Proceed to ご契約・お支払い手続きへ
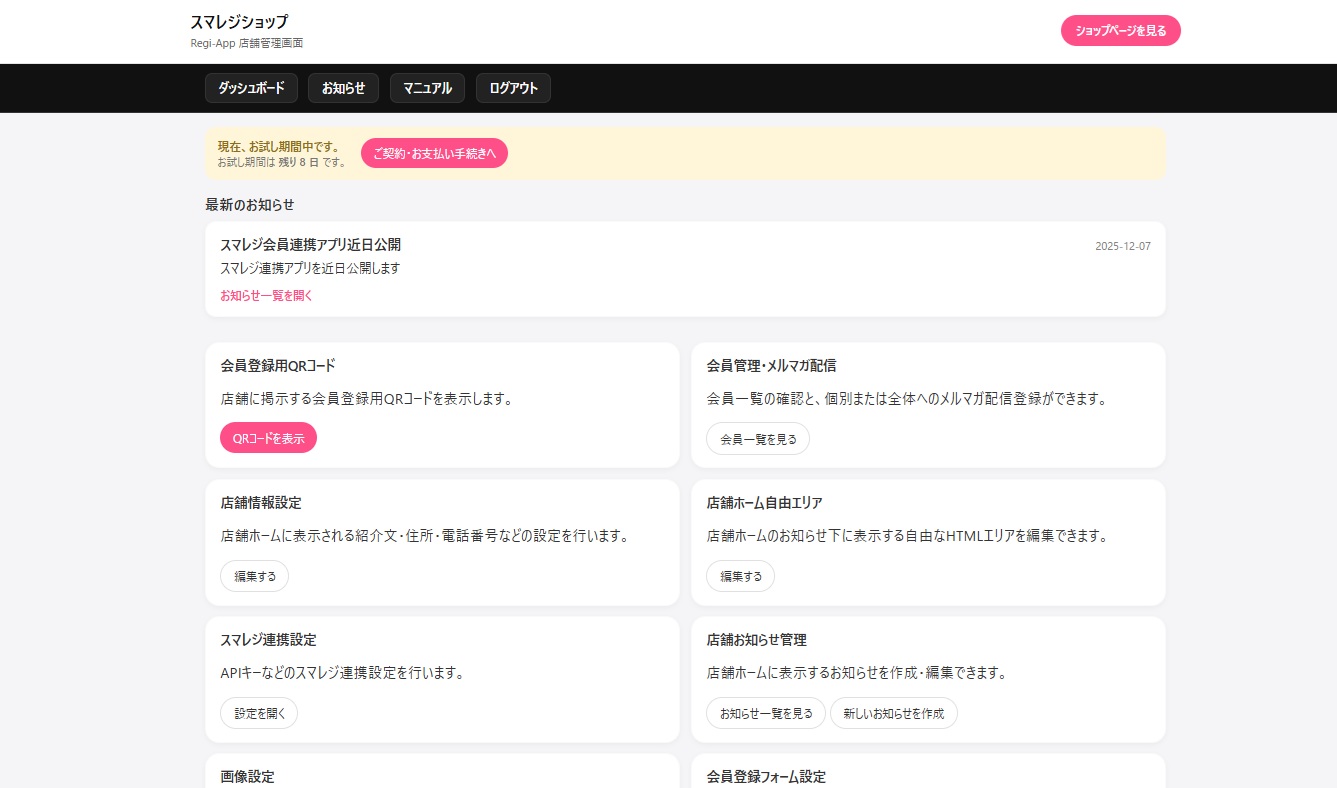This screenshot has height=788, width=1337. 434,153
